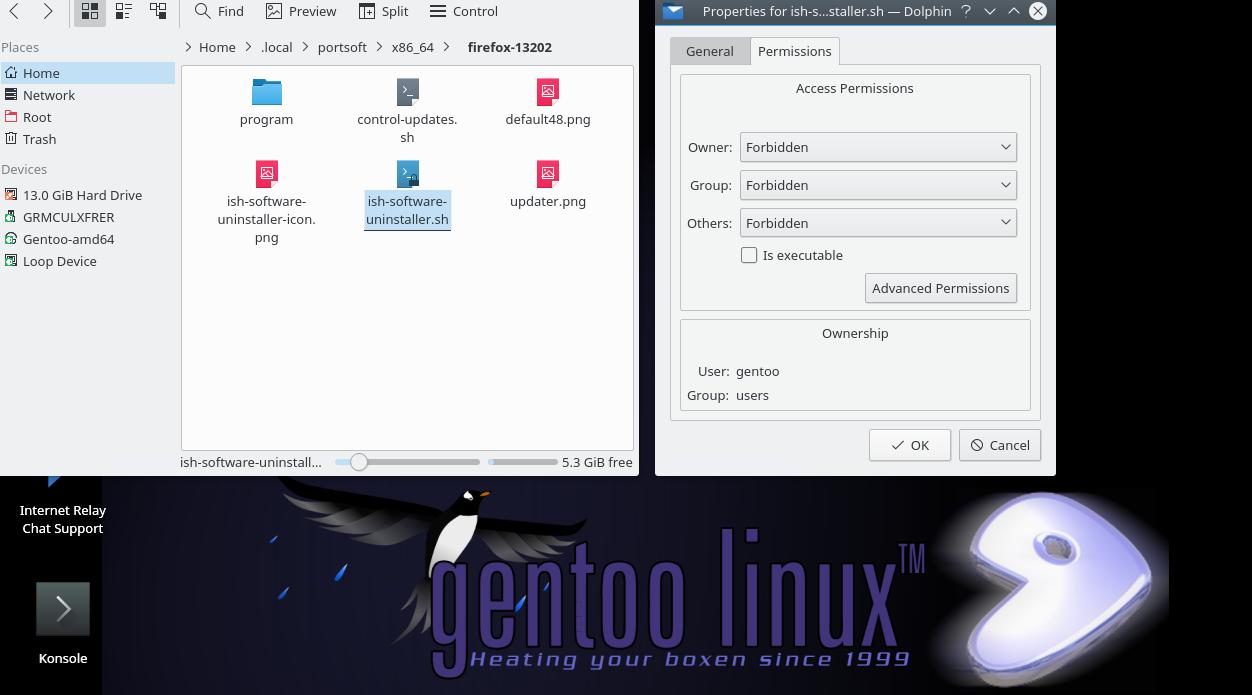Click the updater.png file name

548,201
